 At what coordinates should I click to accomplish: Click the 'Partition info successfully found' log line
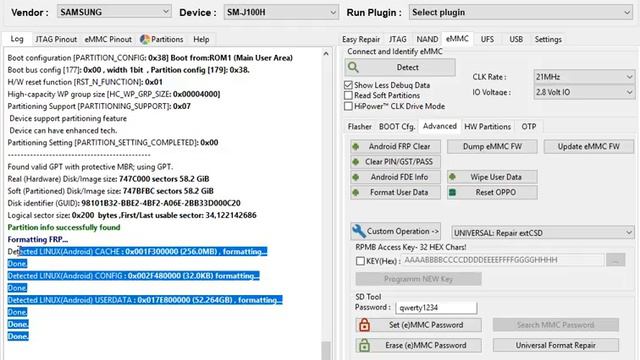tap(64, 227)
